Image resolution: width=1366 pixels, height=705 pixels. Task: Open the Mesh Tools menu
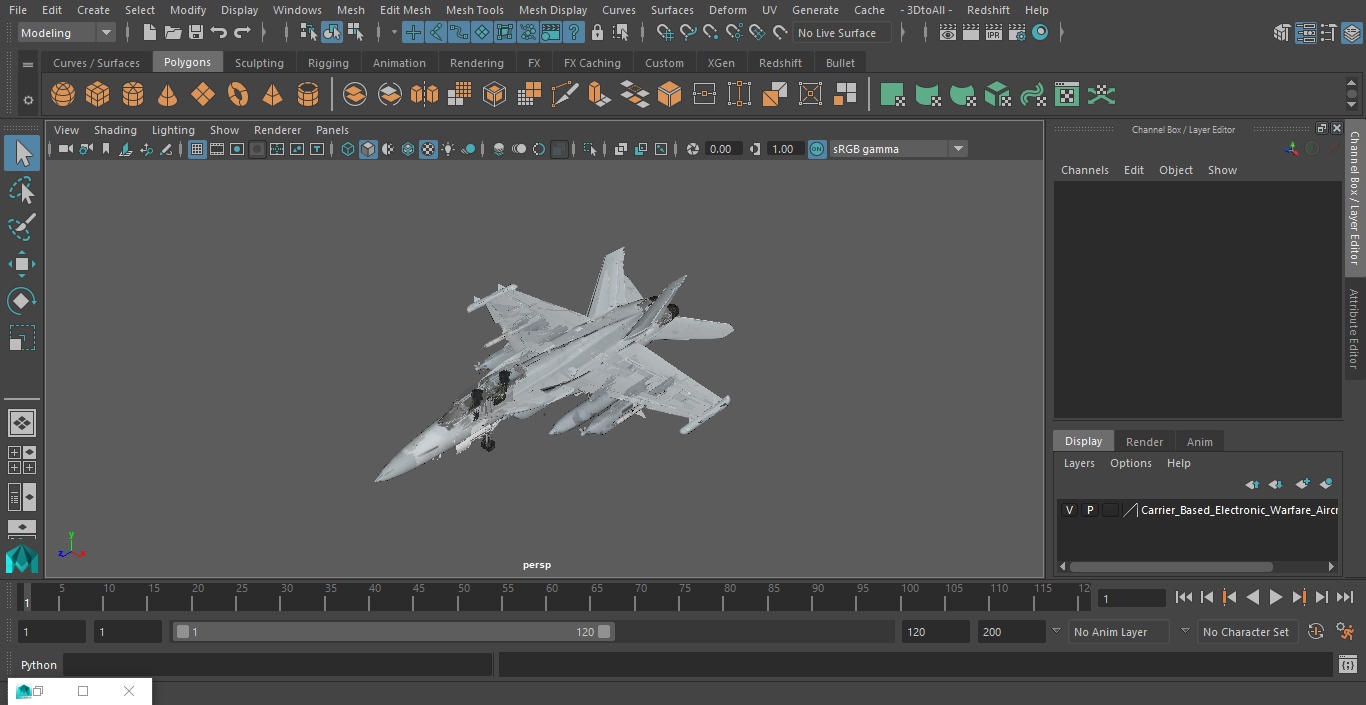(x=475, y=10)
